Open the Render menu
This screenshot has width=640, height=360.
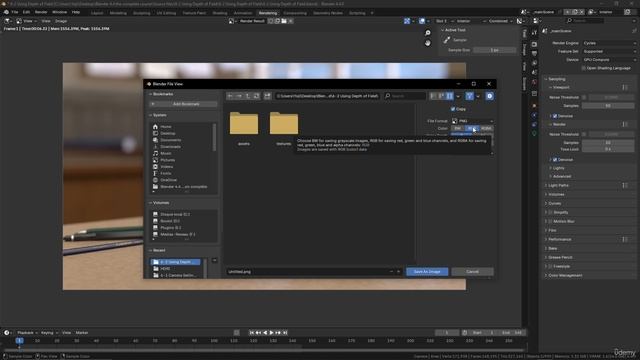(x=41, y=12)
